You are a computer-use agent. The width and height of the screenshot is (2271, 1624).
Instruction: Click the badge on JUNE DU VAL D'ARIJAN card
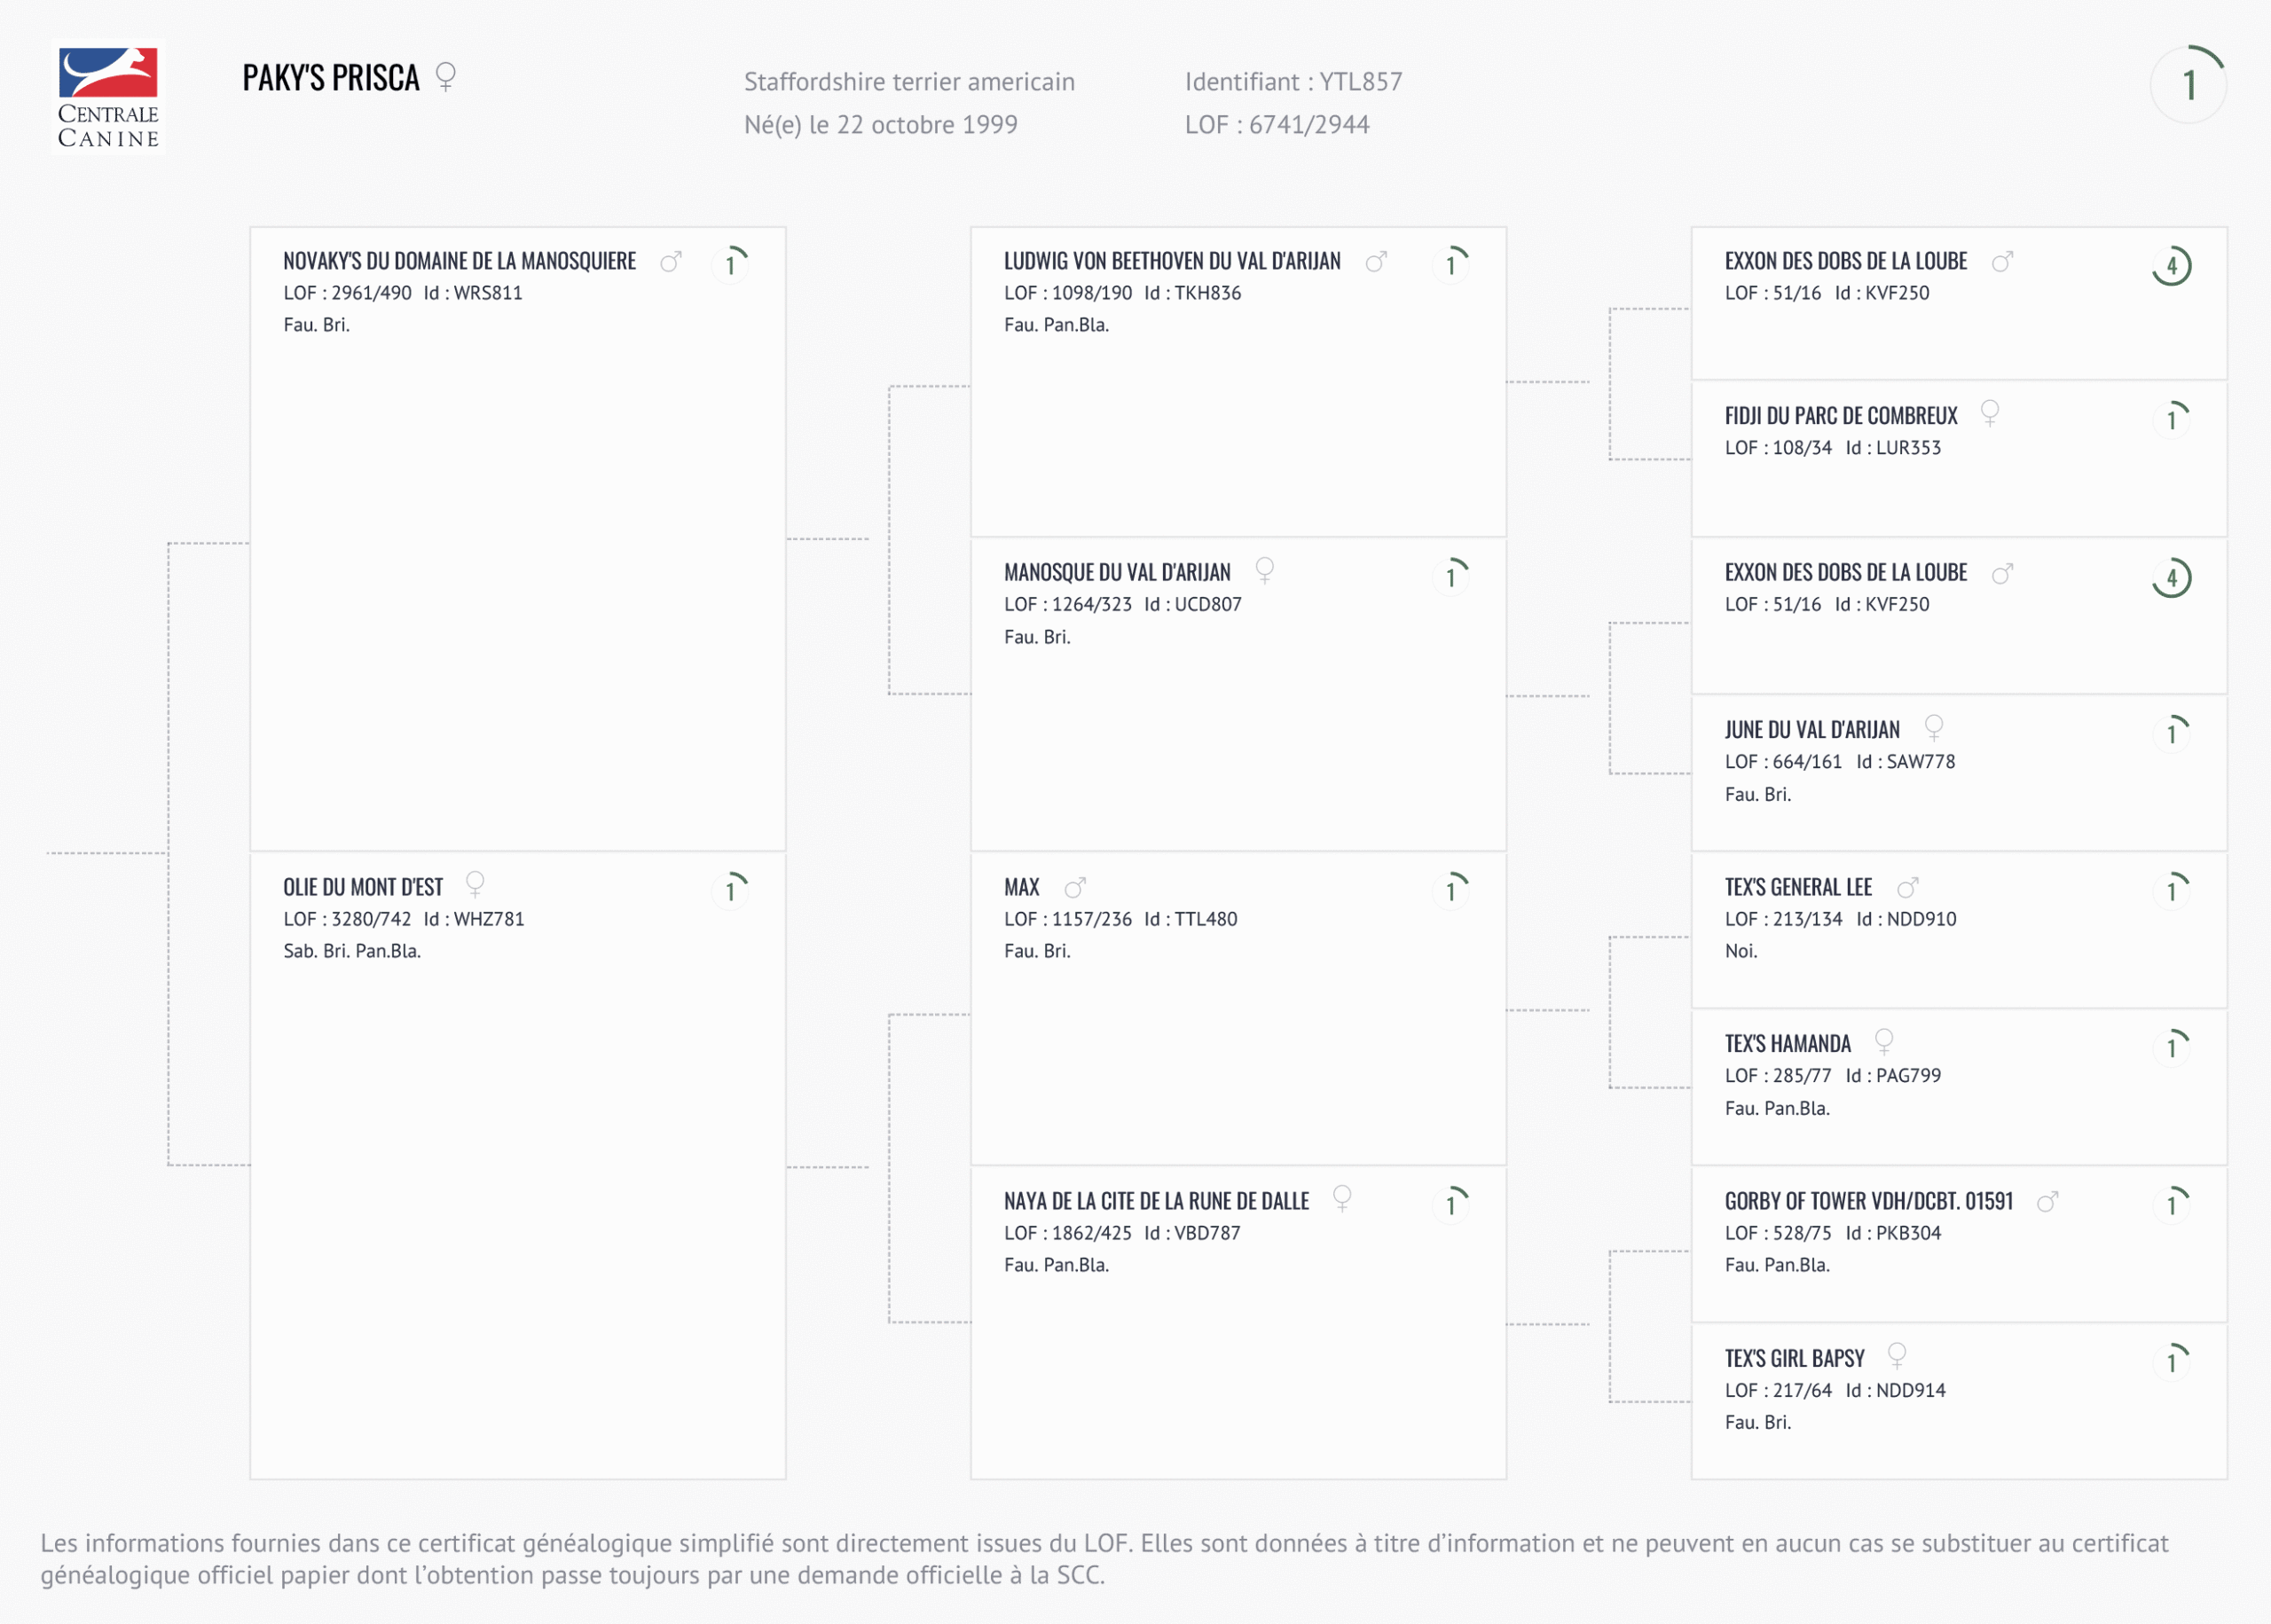[x=2171, y=733]
